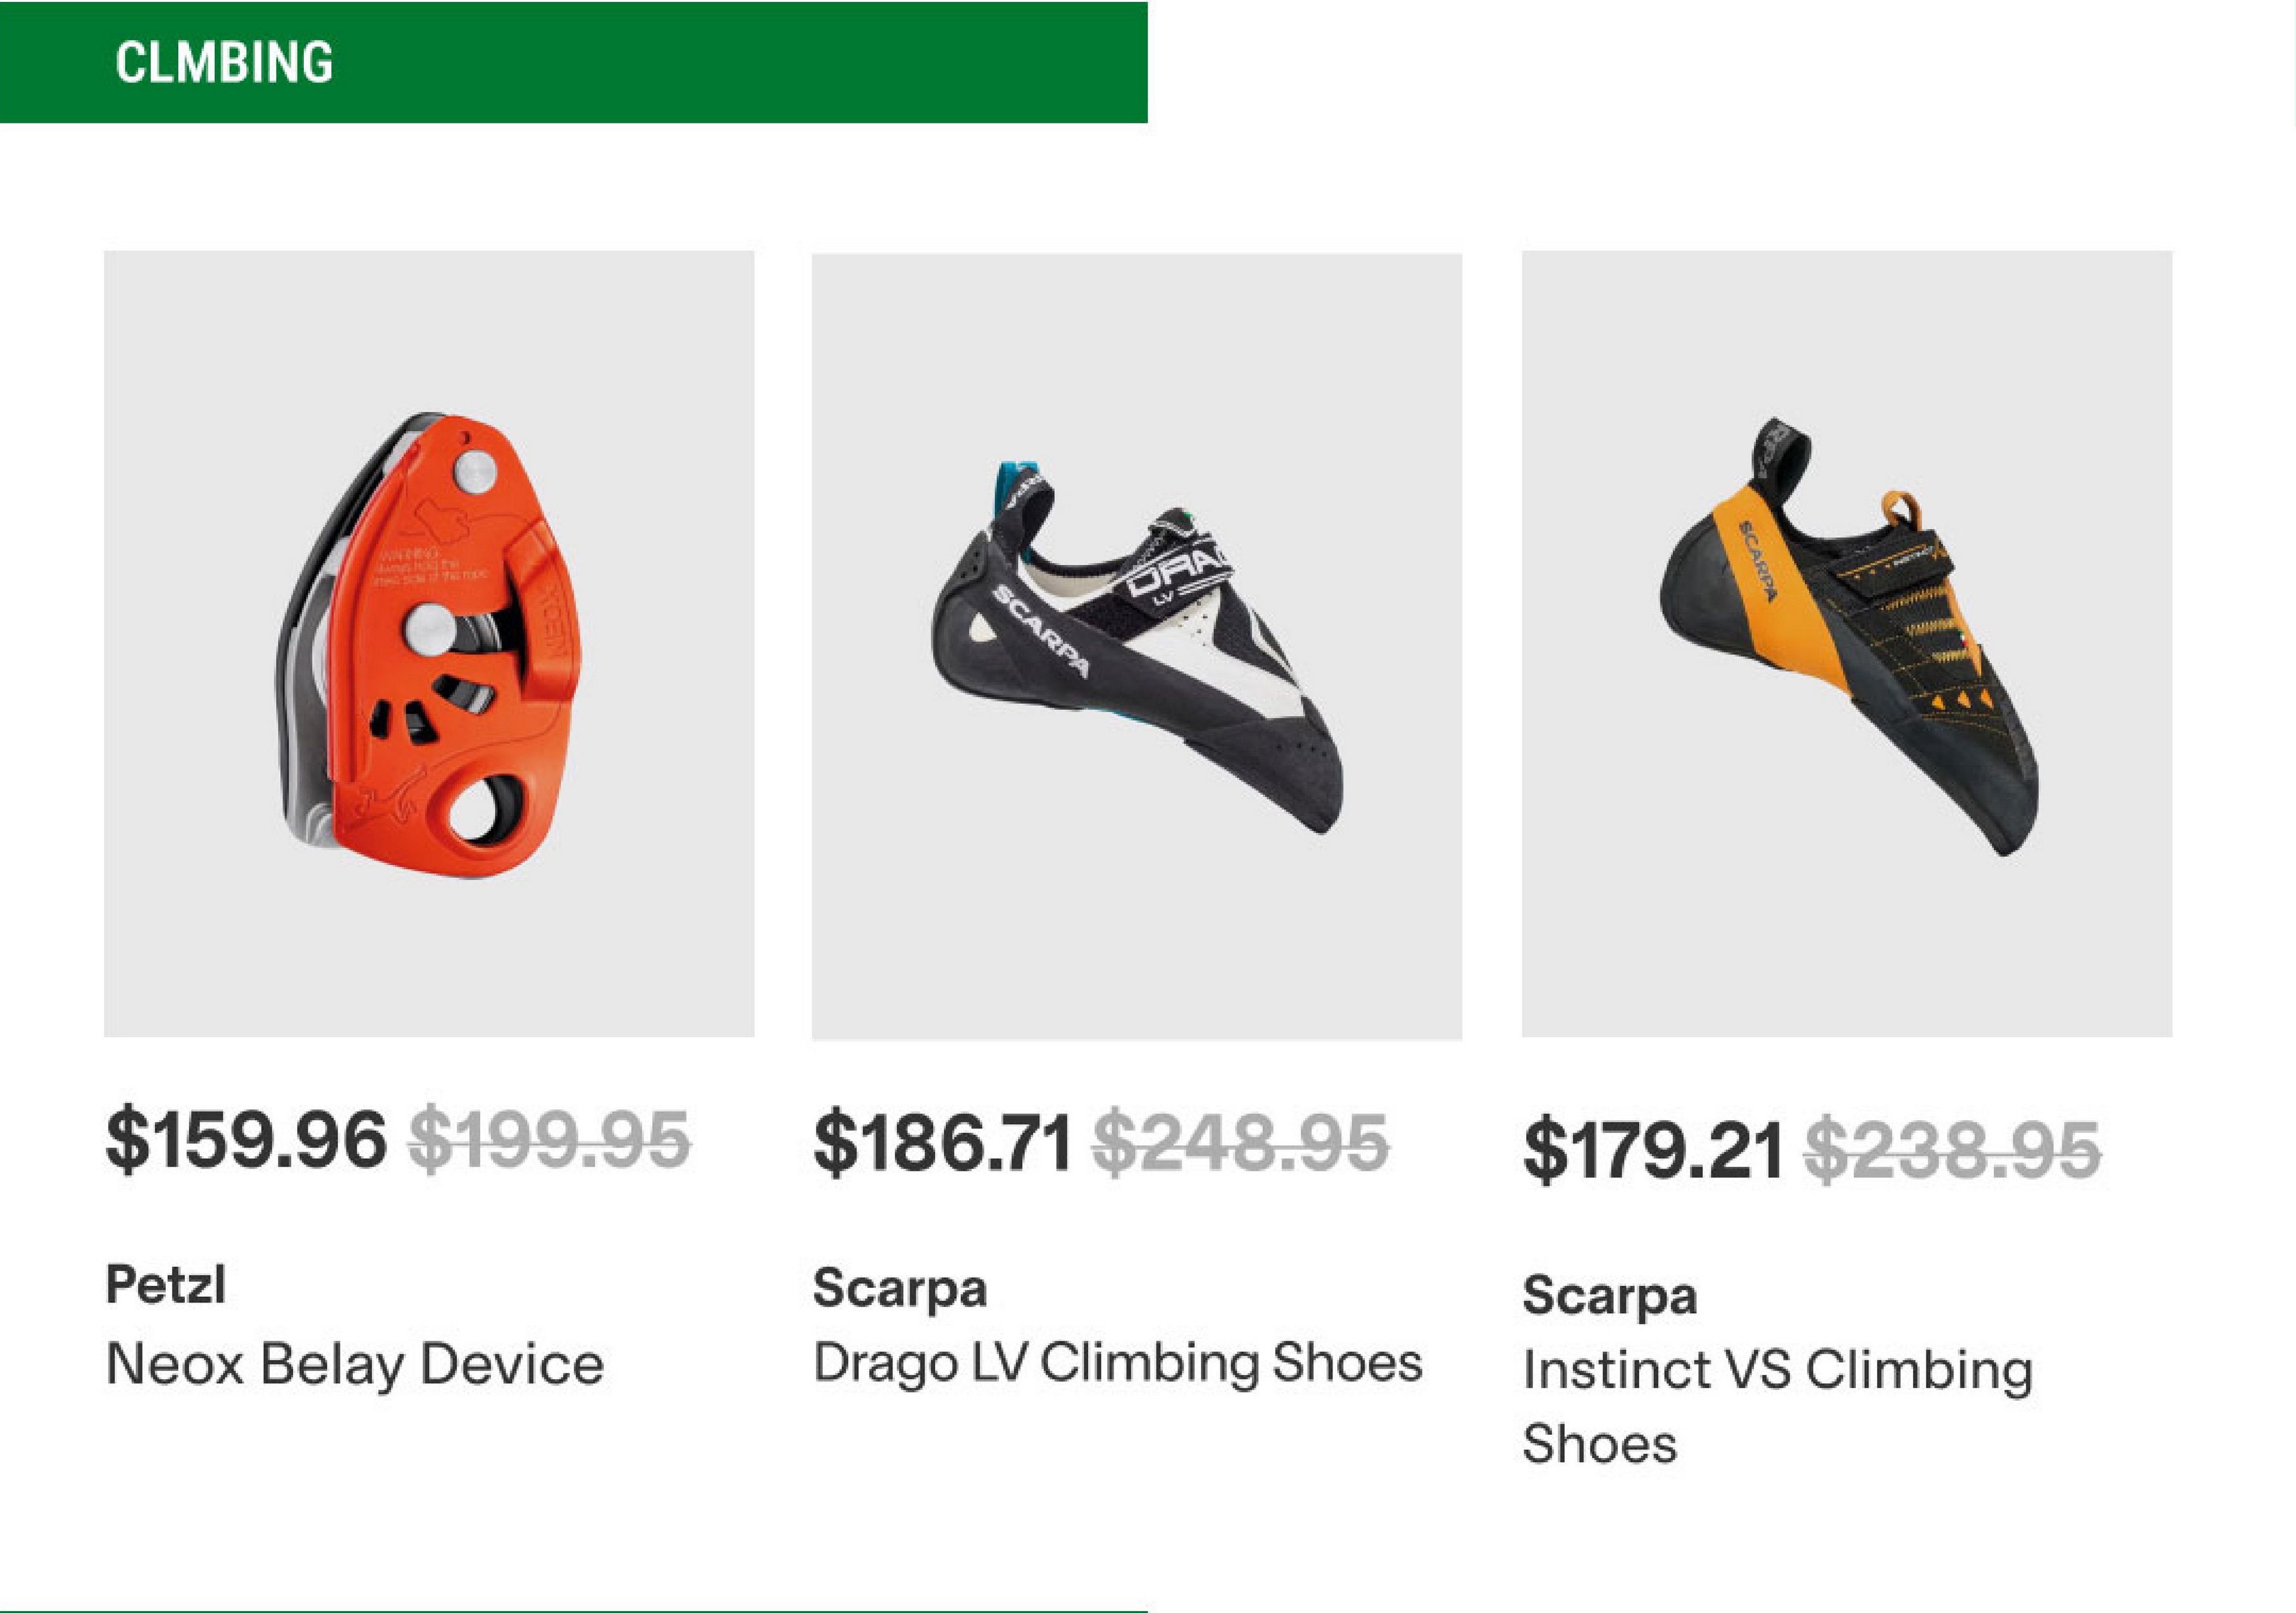Click the Neox Belay Device product title
2296x1613 pixels.
pyautogui.click(x=355, y=1365)
